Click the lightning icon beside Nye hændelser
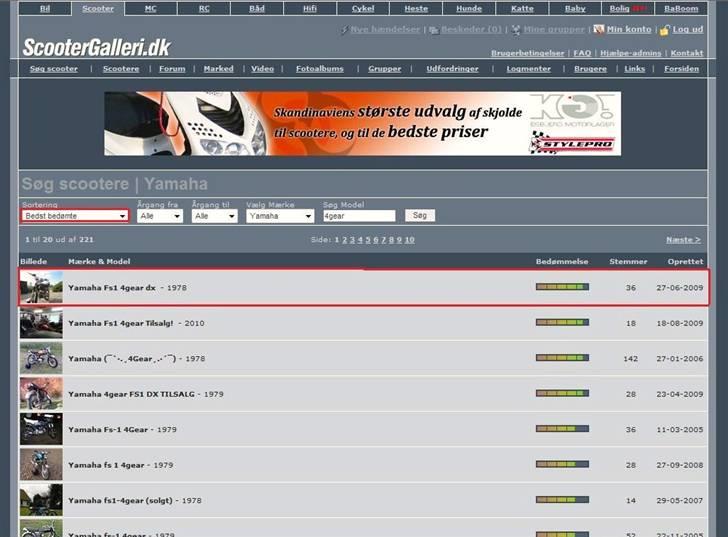 pos(344,30)
